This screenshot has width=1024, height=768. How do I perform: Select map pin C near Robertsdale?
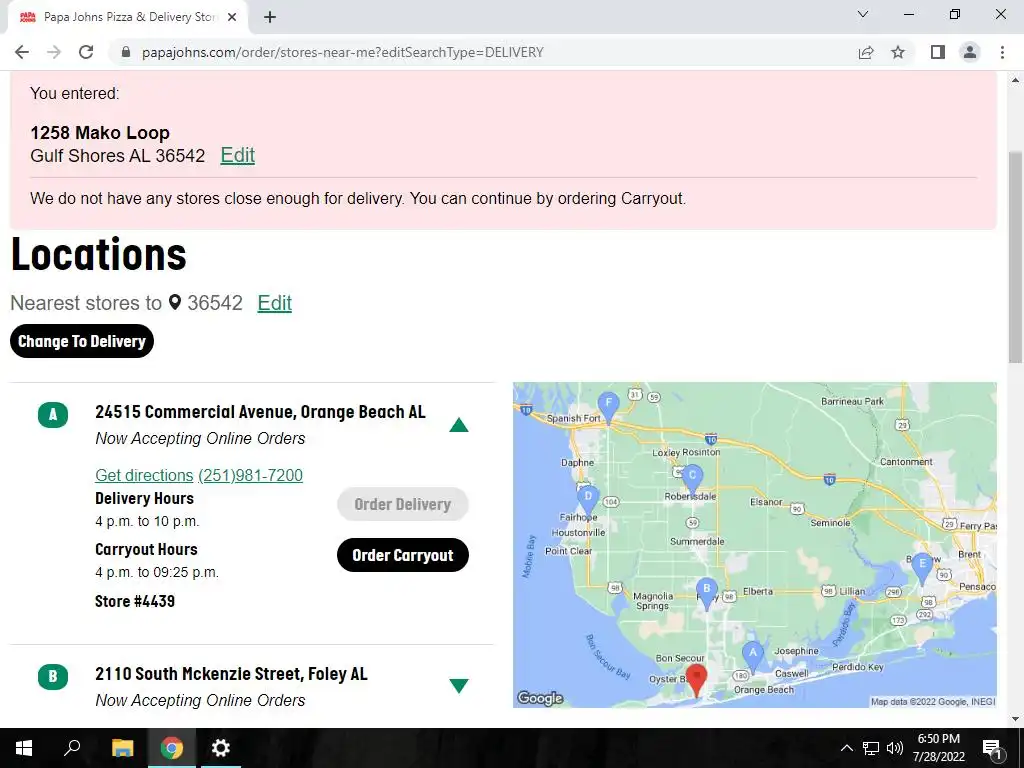click(x=692, y=479)
